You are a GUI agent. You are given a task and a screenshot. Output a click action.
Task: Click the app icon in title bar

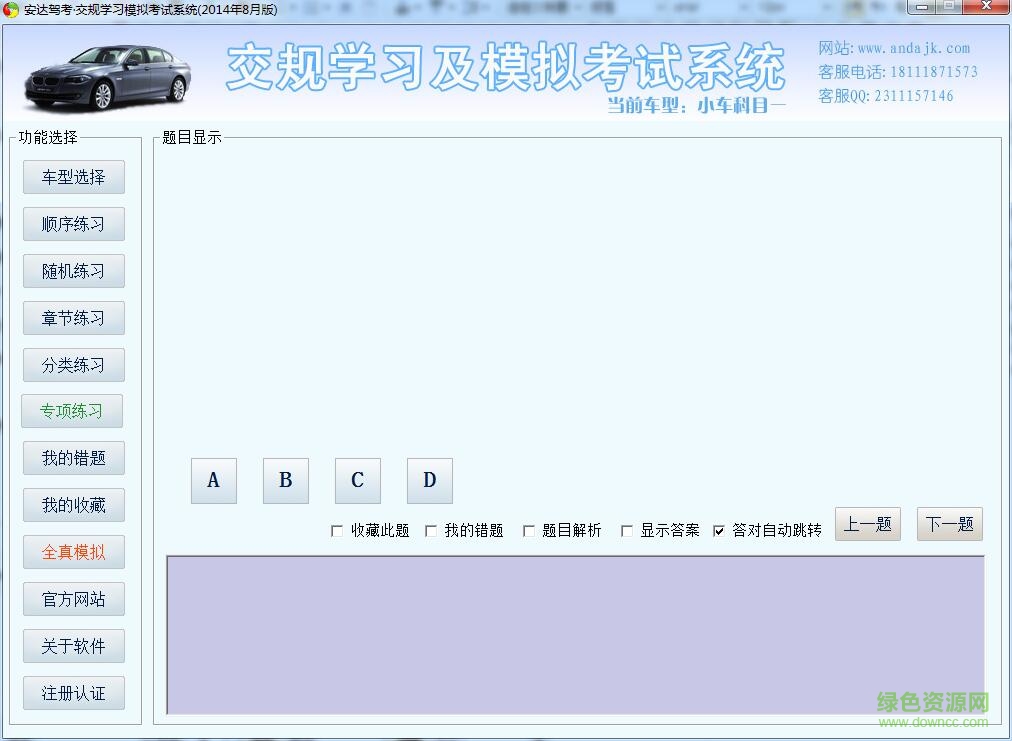click(x=10, y=9)
